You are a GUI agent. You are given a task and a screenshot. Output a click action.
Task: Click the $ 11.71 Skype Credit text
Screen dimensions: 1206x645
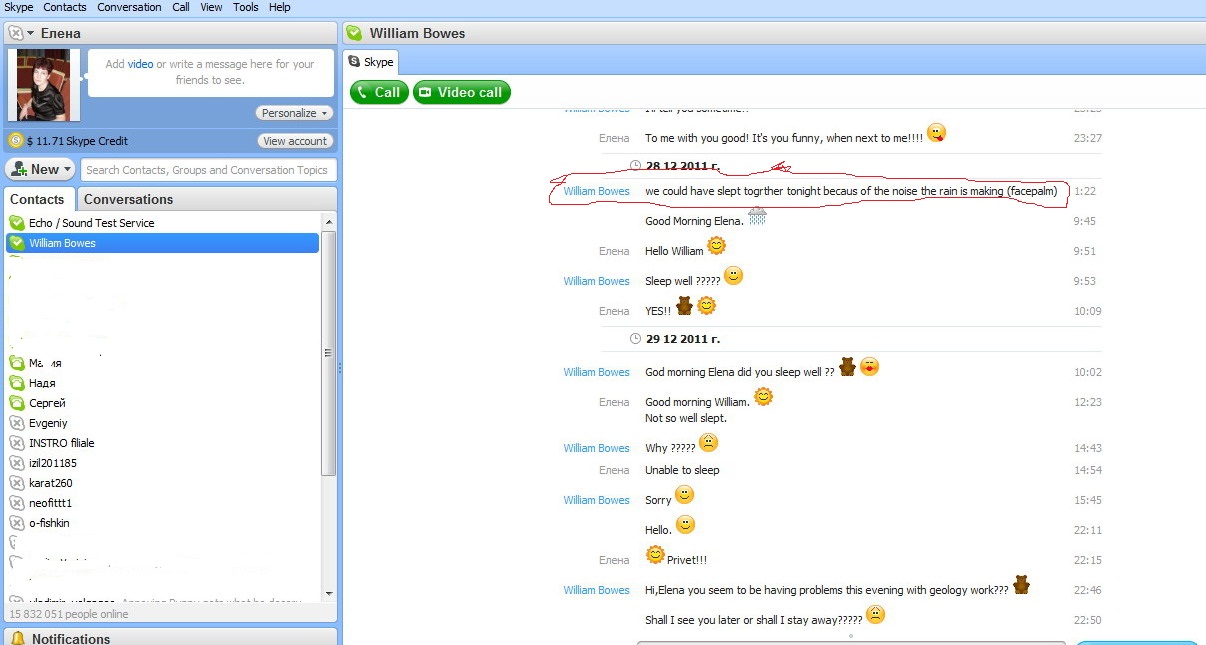pyautogui.click(x=77, y=141)
